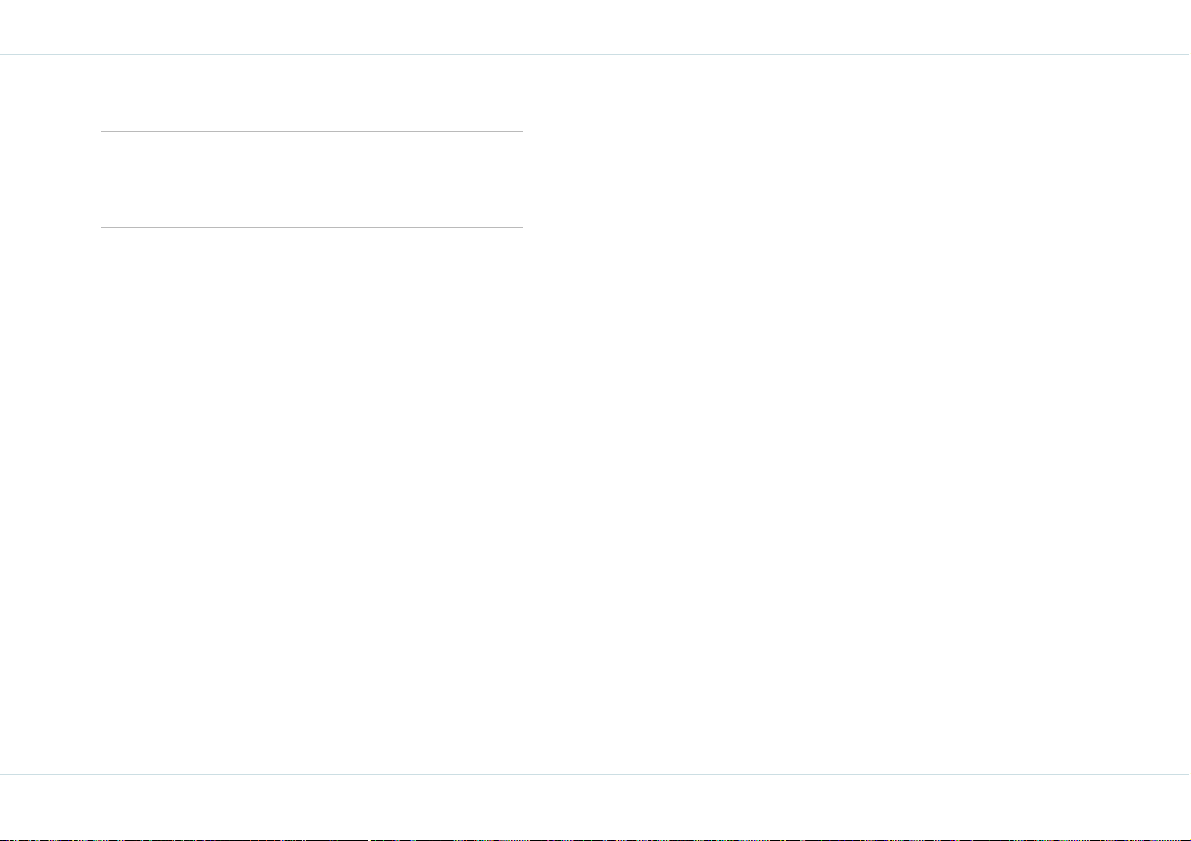
Task: Click the empty header strip above the top divider
Action: (x=596, y=27)
